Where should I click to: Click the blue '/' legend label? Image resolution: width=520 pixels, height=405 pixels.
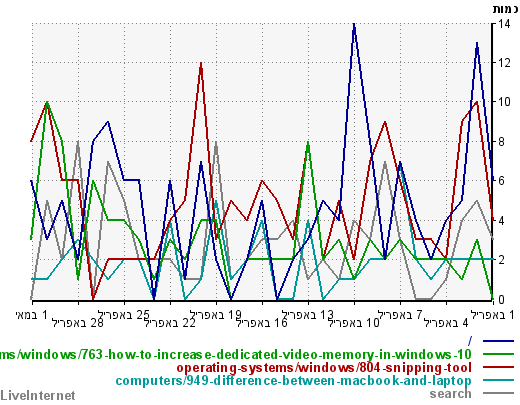click(470, 341)
